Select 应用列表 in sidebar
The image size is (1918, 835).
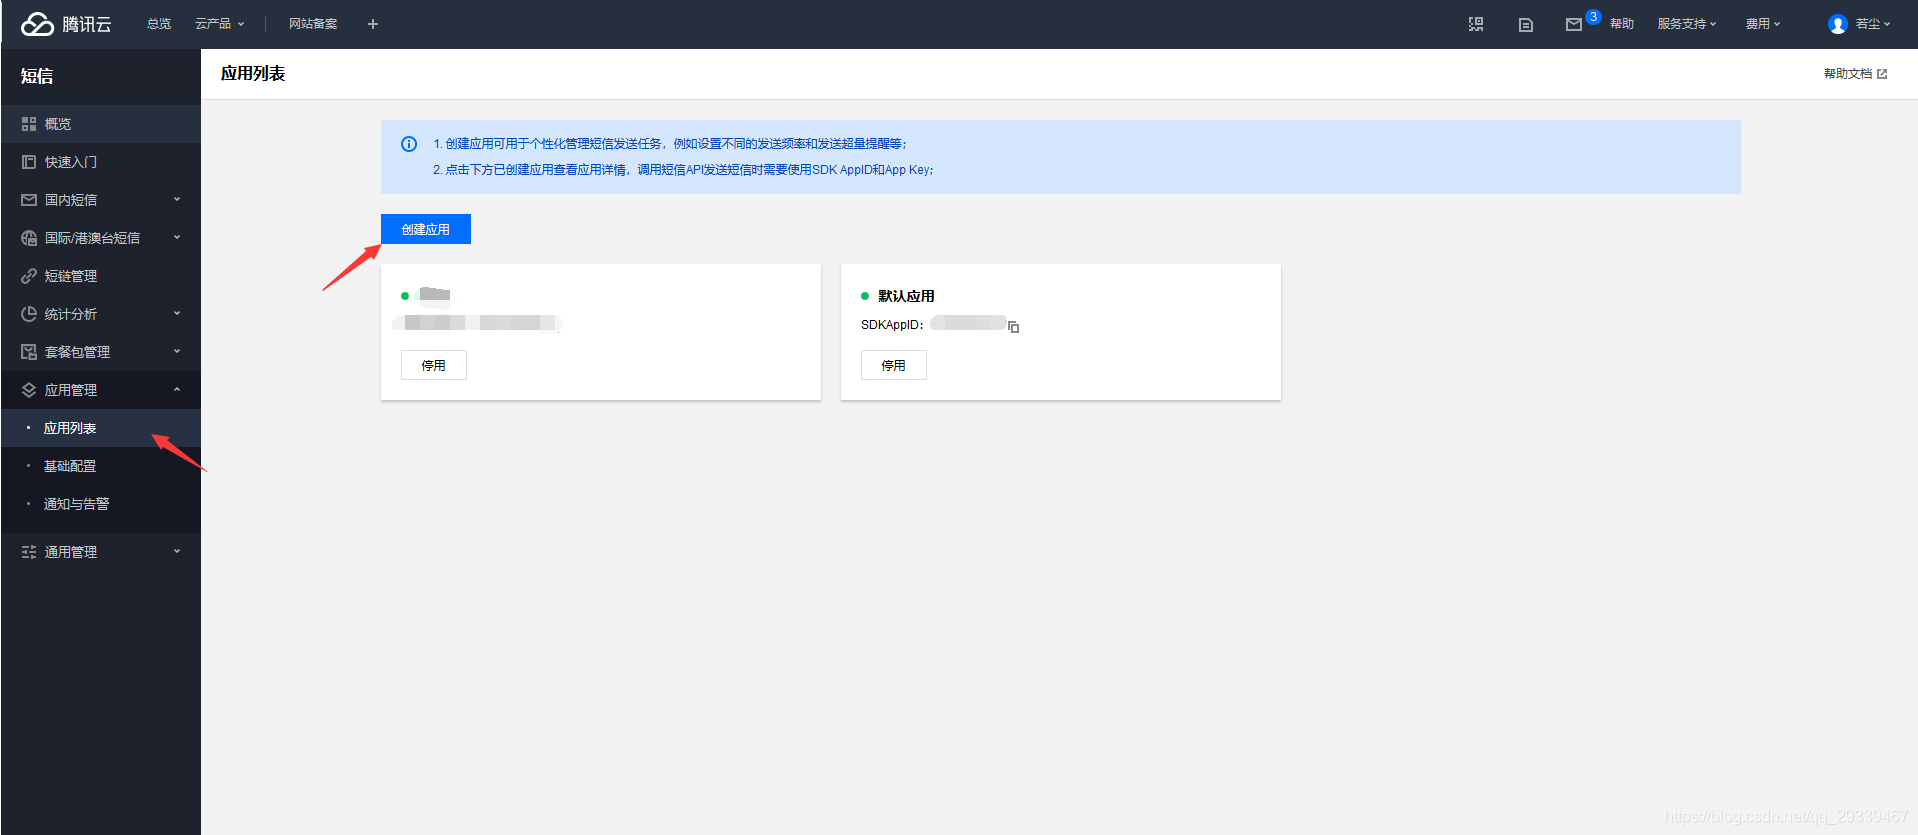101,428
